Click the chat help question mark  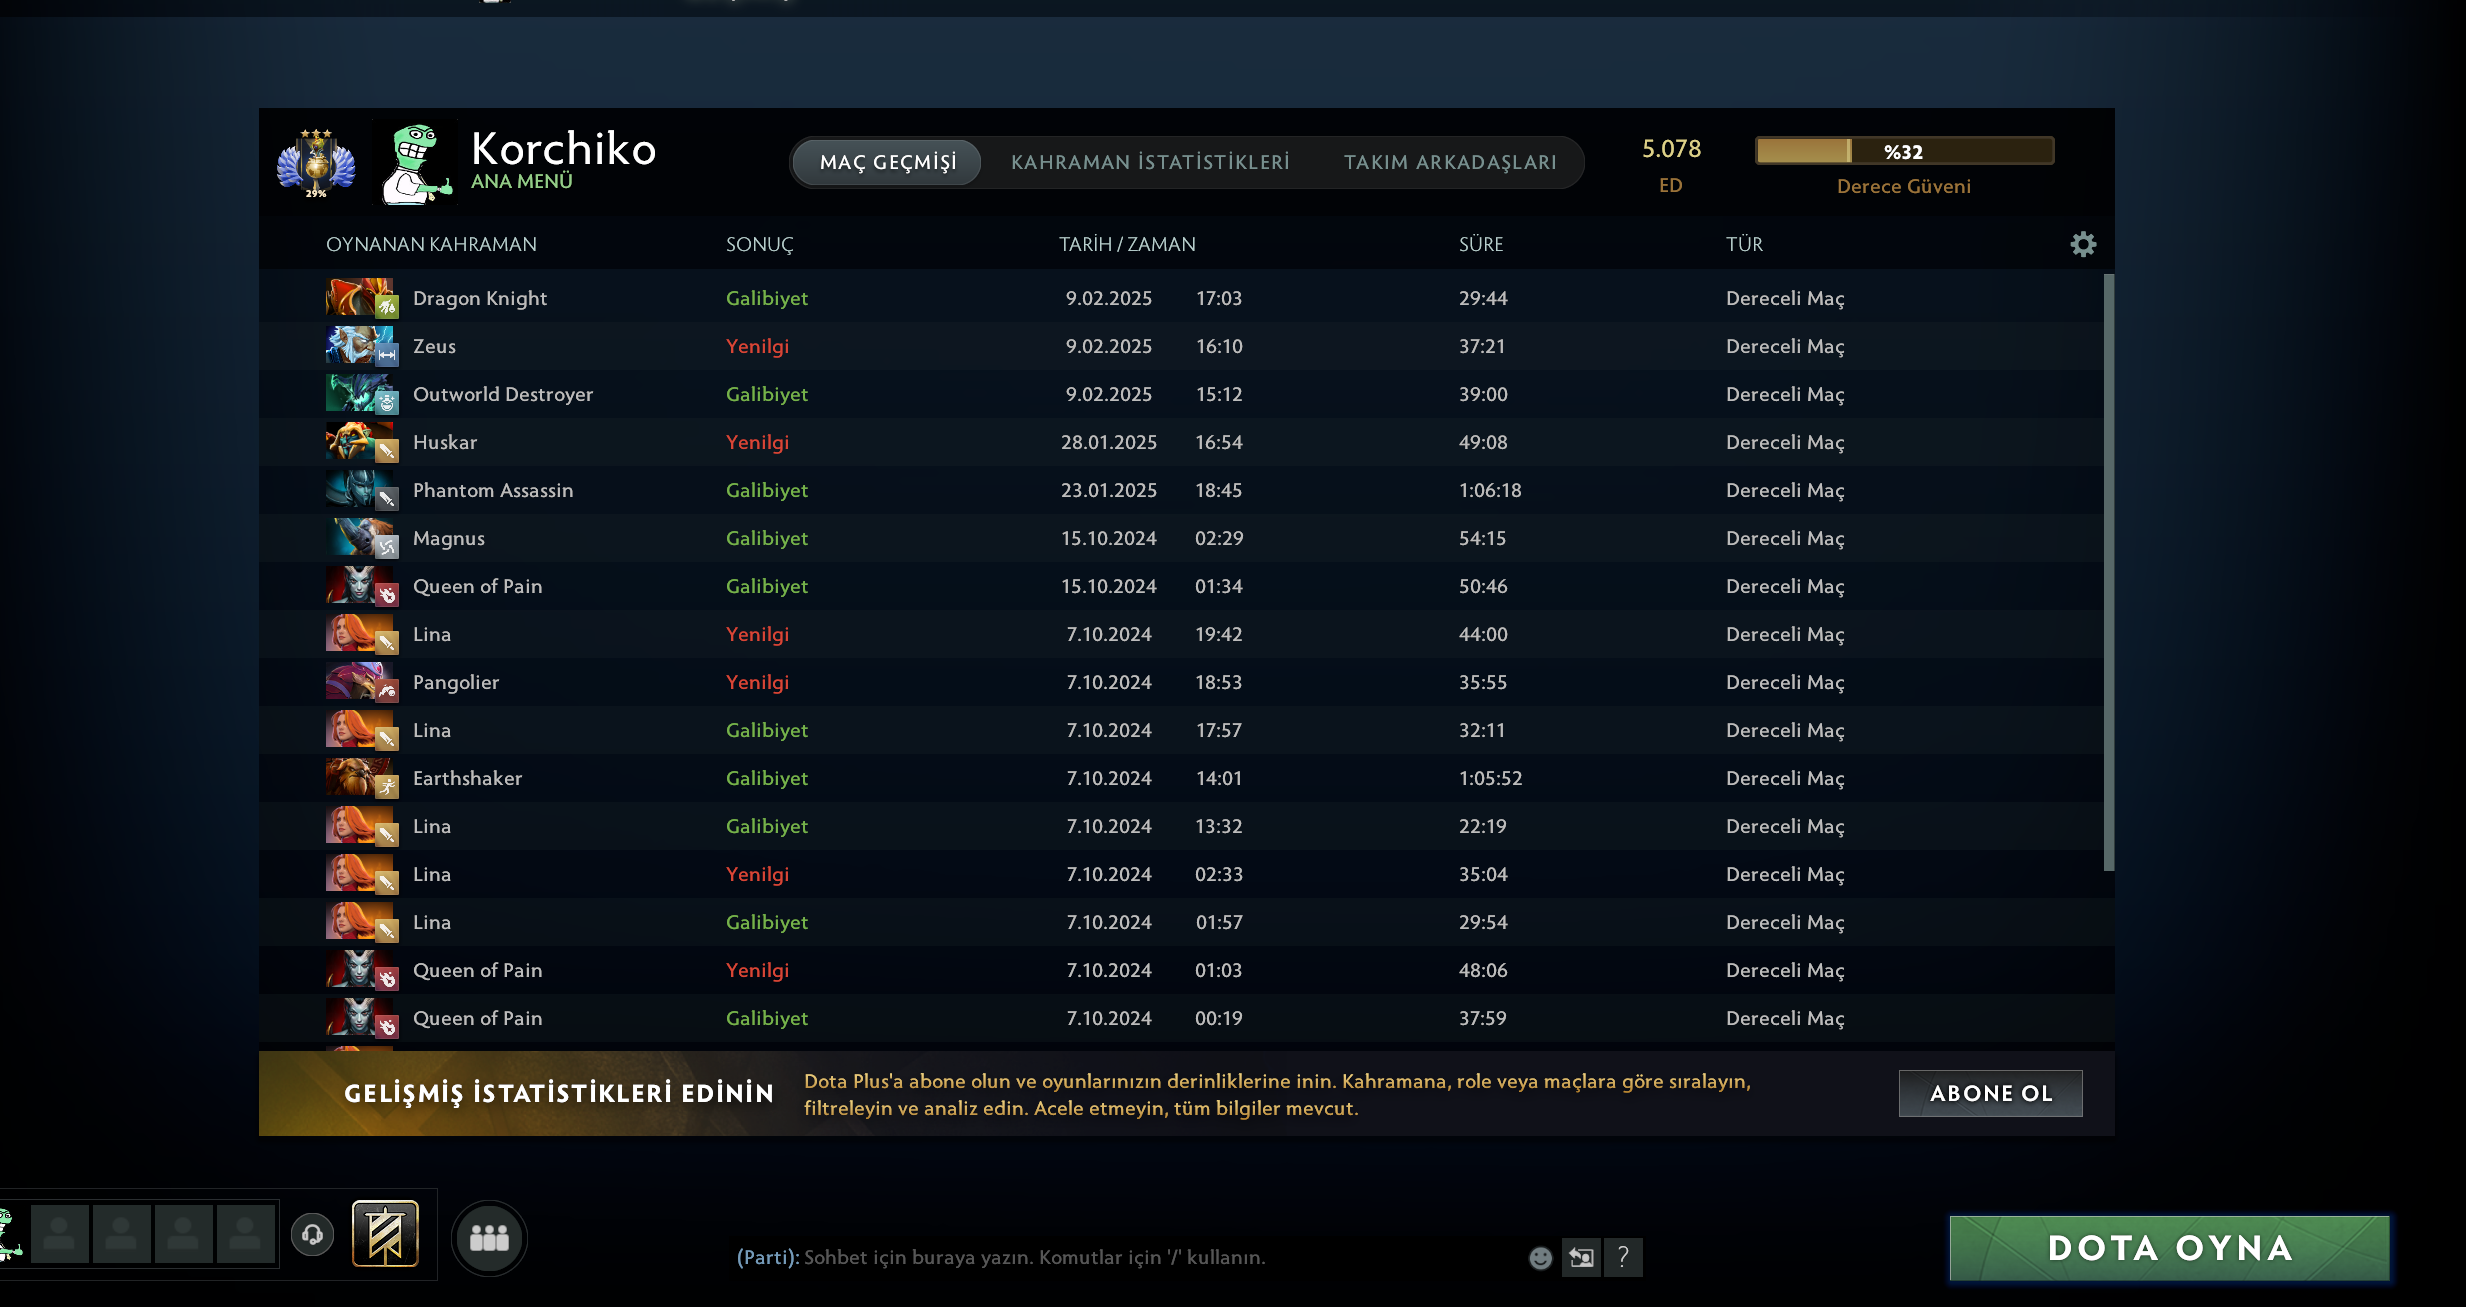tap(1623, 1257)
